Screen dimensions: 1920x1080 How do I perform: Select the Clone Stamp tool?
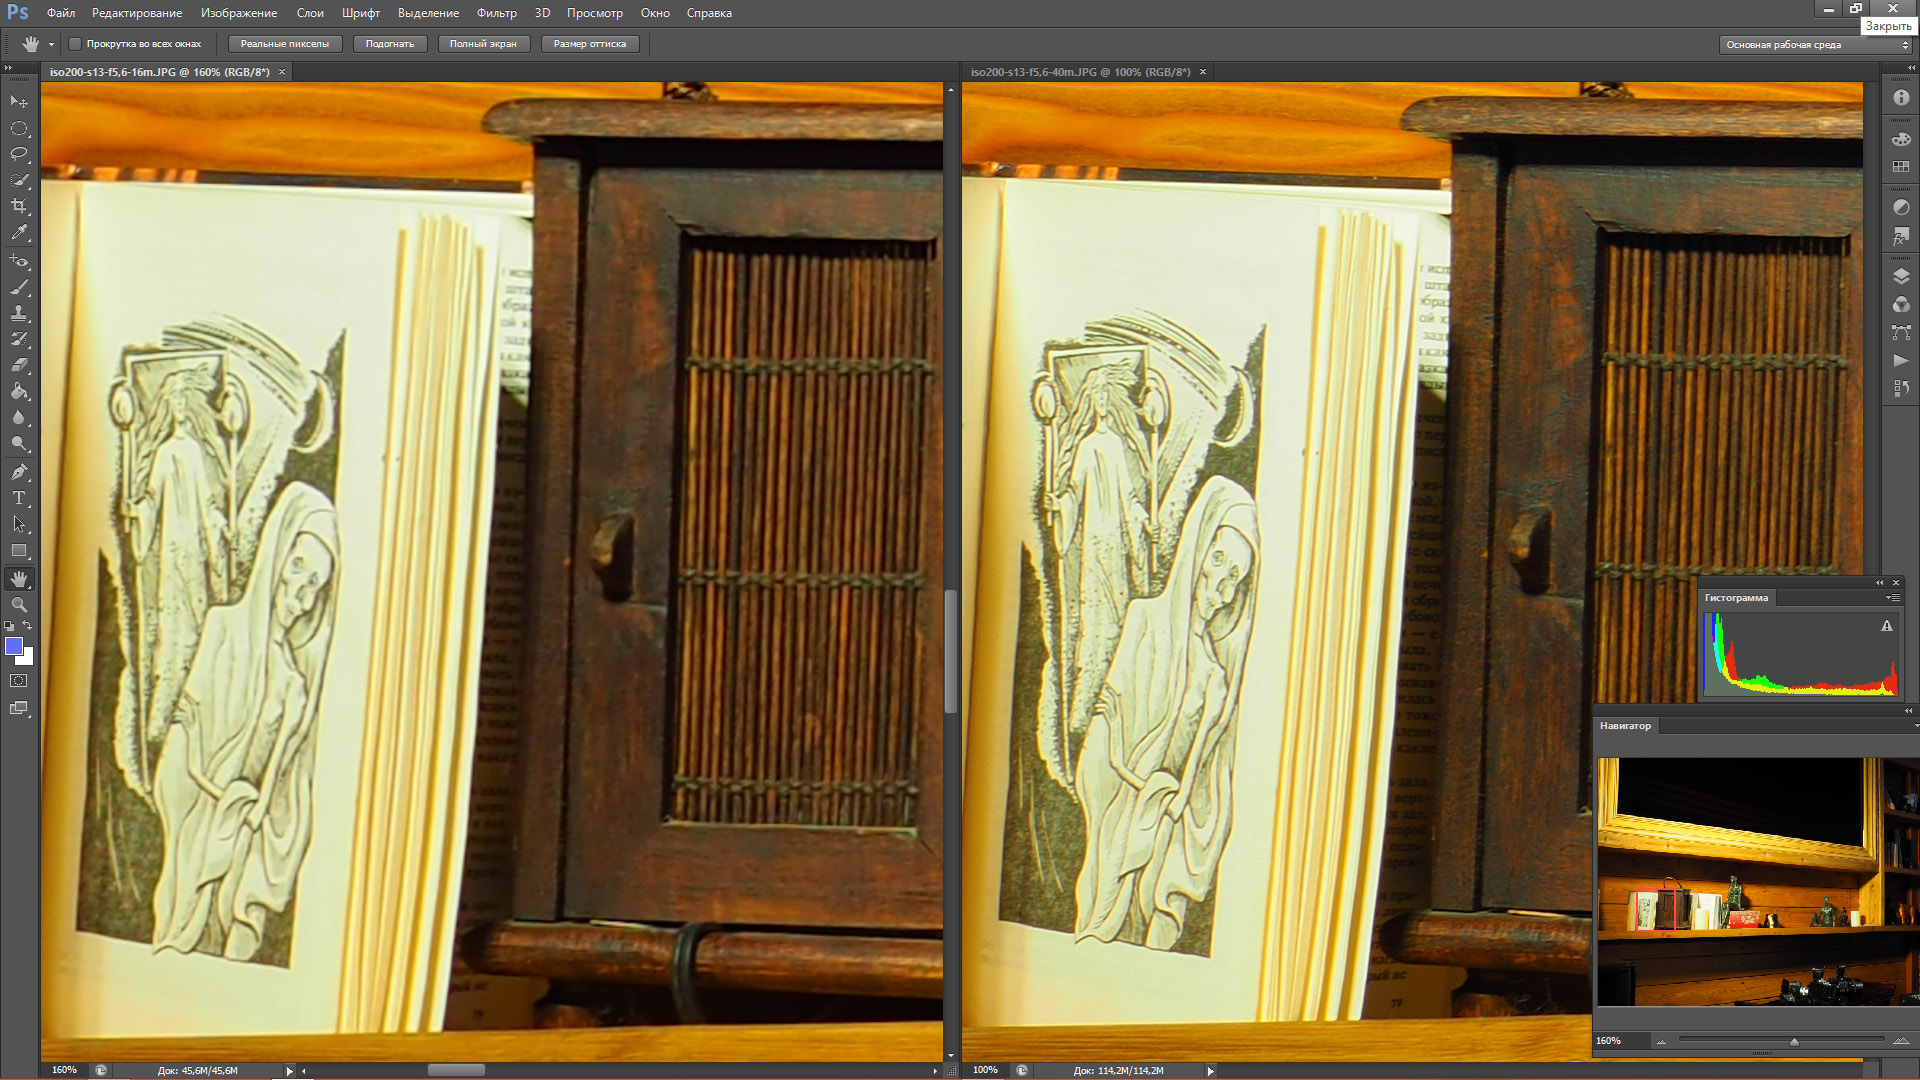pos(19,313)
